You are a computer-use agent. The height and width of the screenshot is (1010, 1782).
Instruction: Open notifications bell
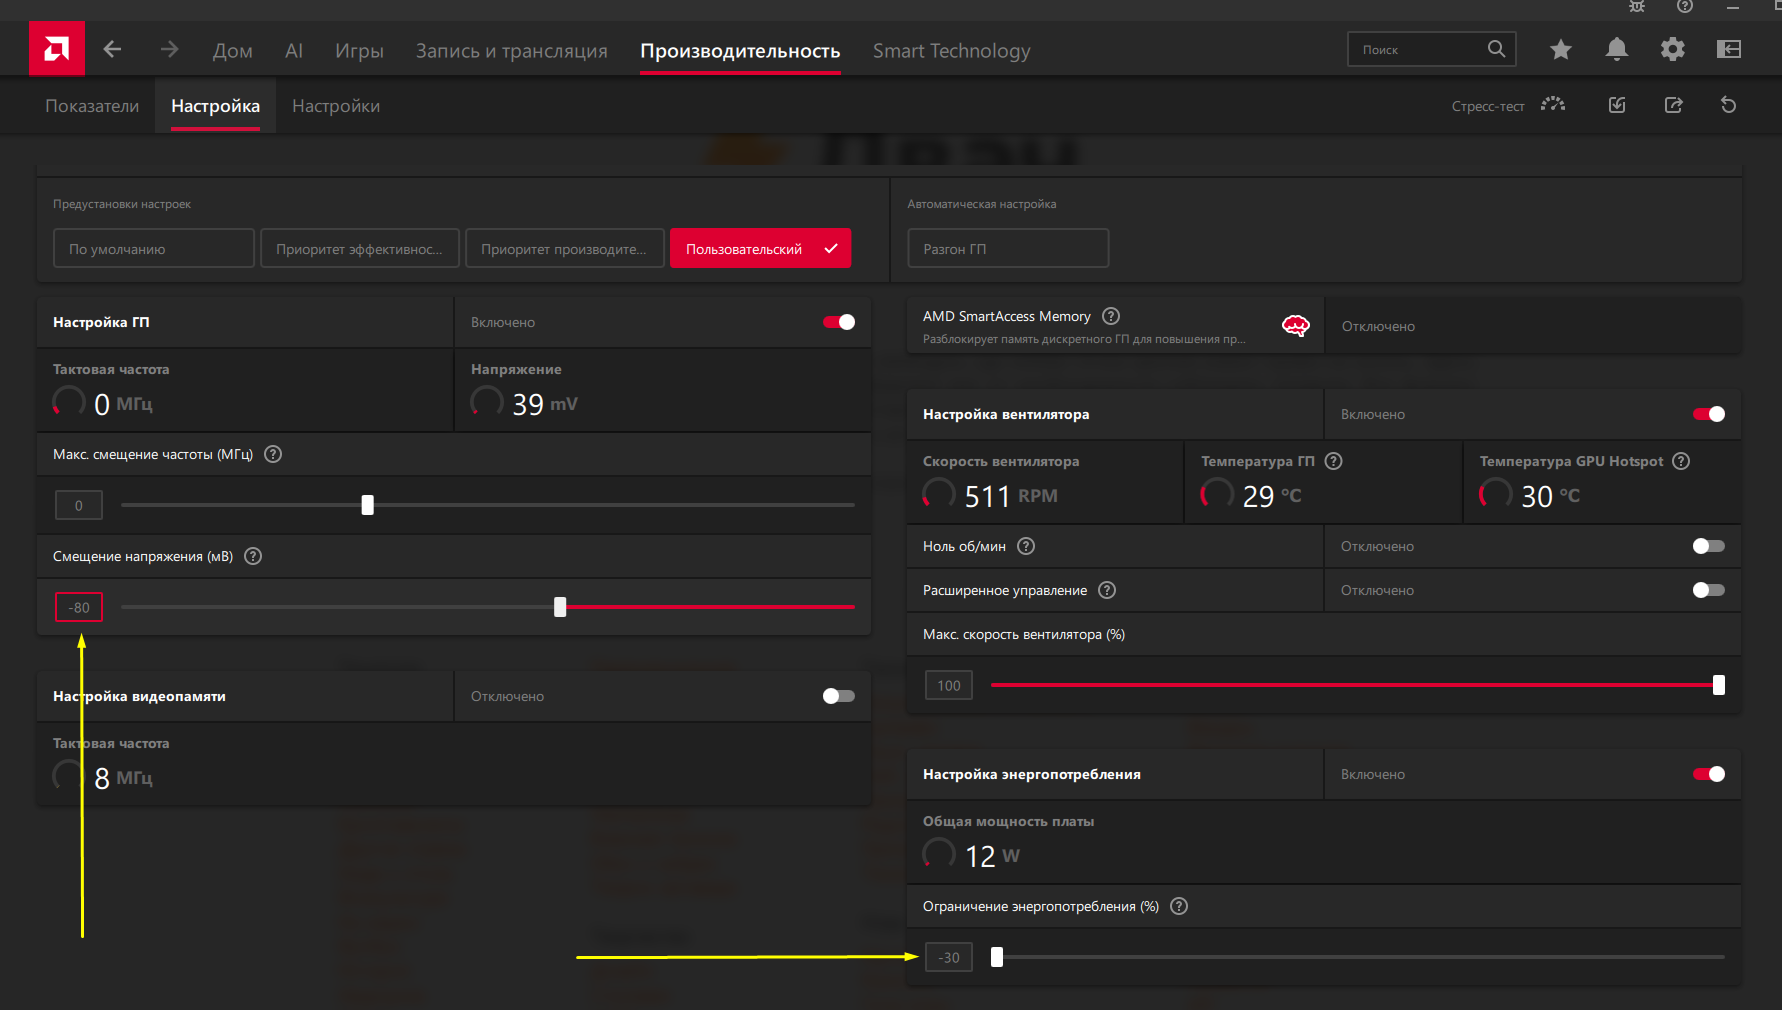(1617, 49)
